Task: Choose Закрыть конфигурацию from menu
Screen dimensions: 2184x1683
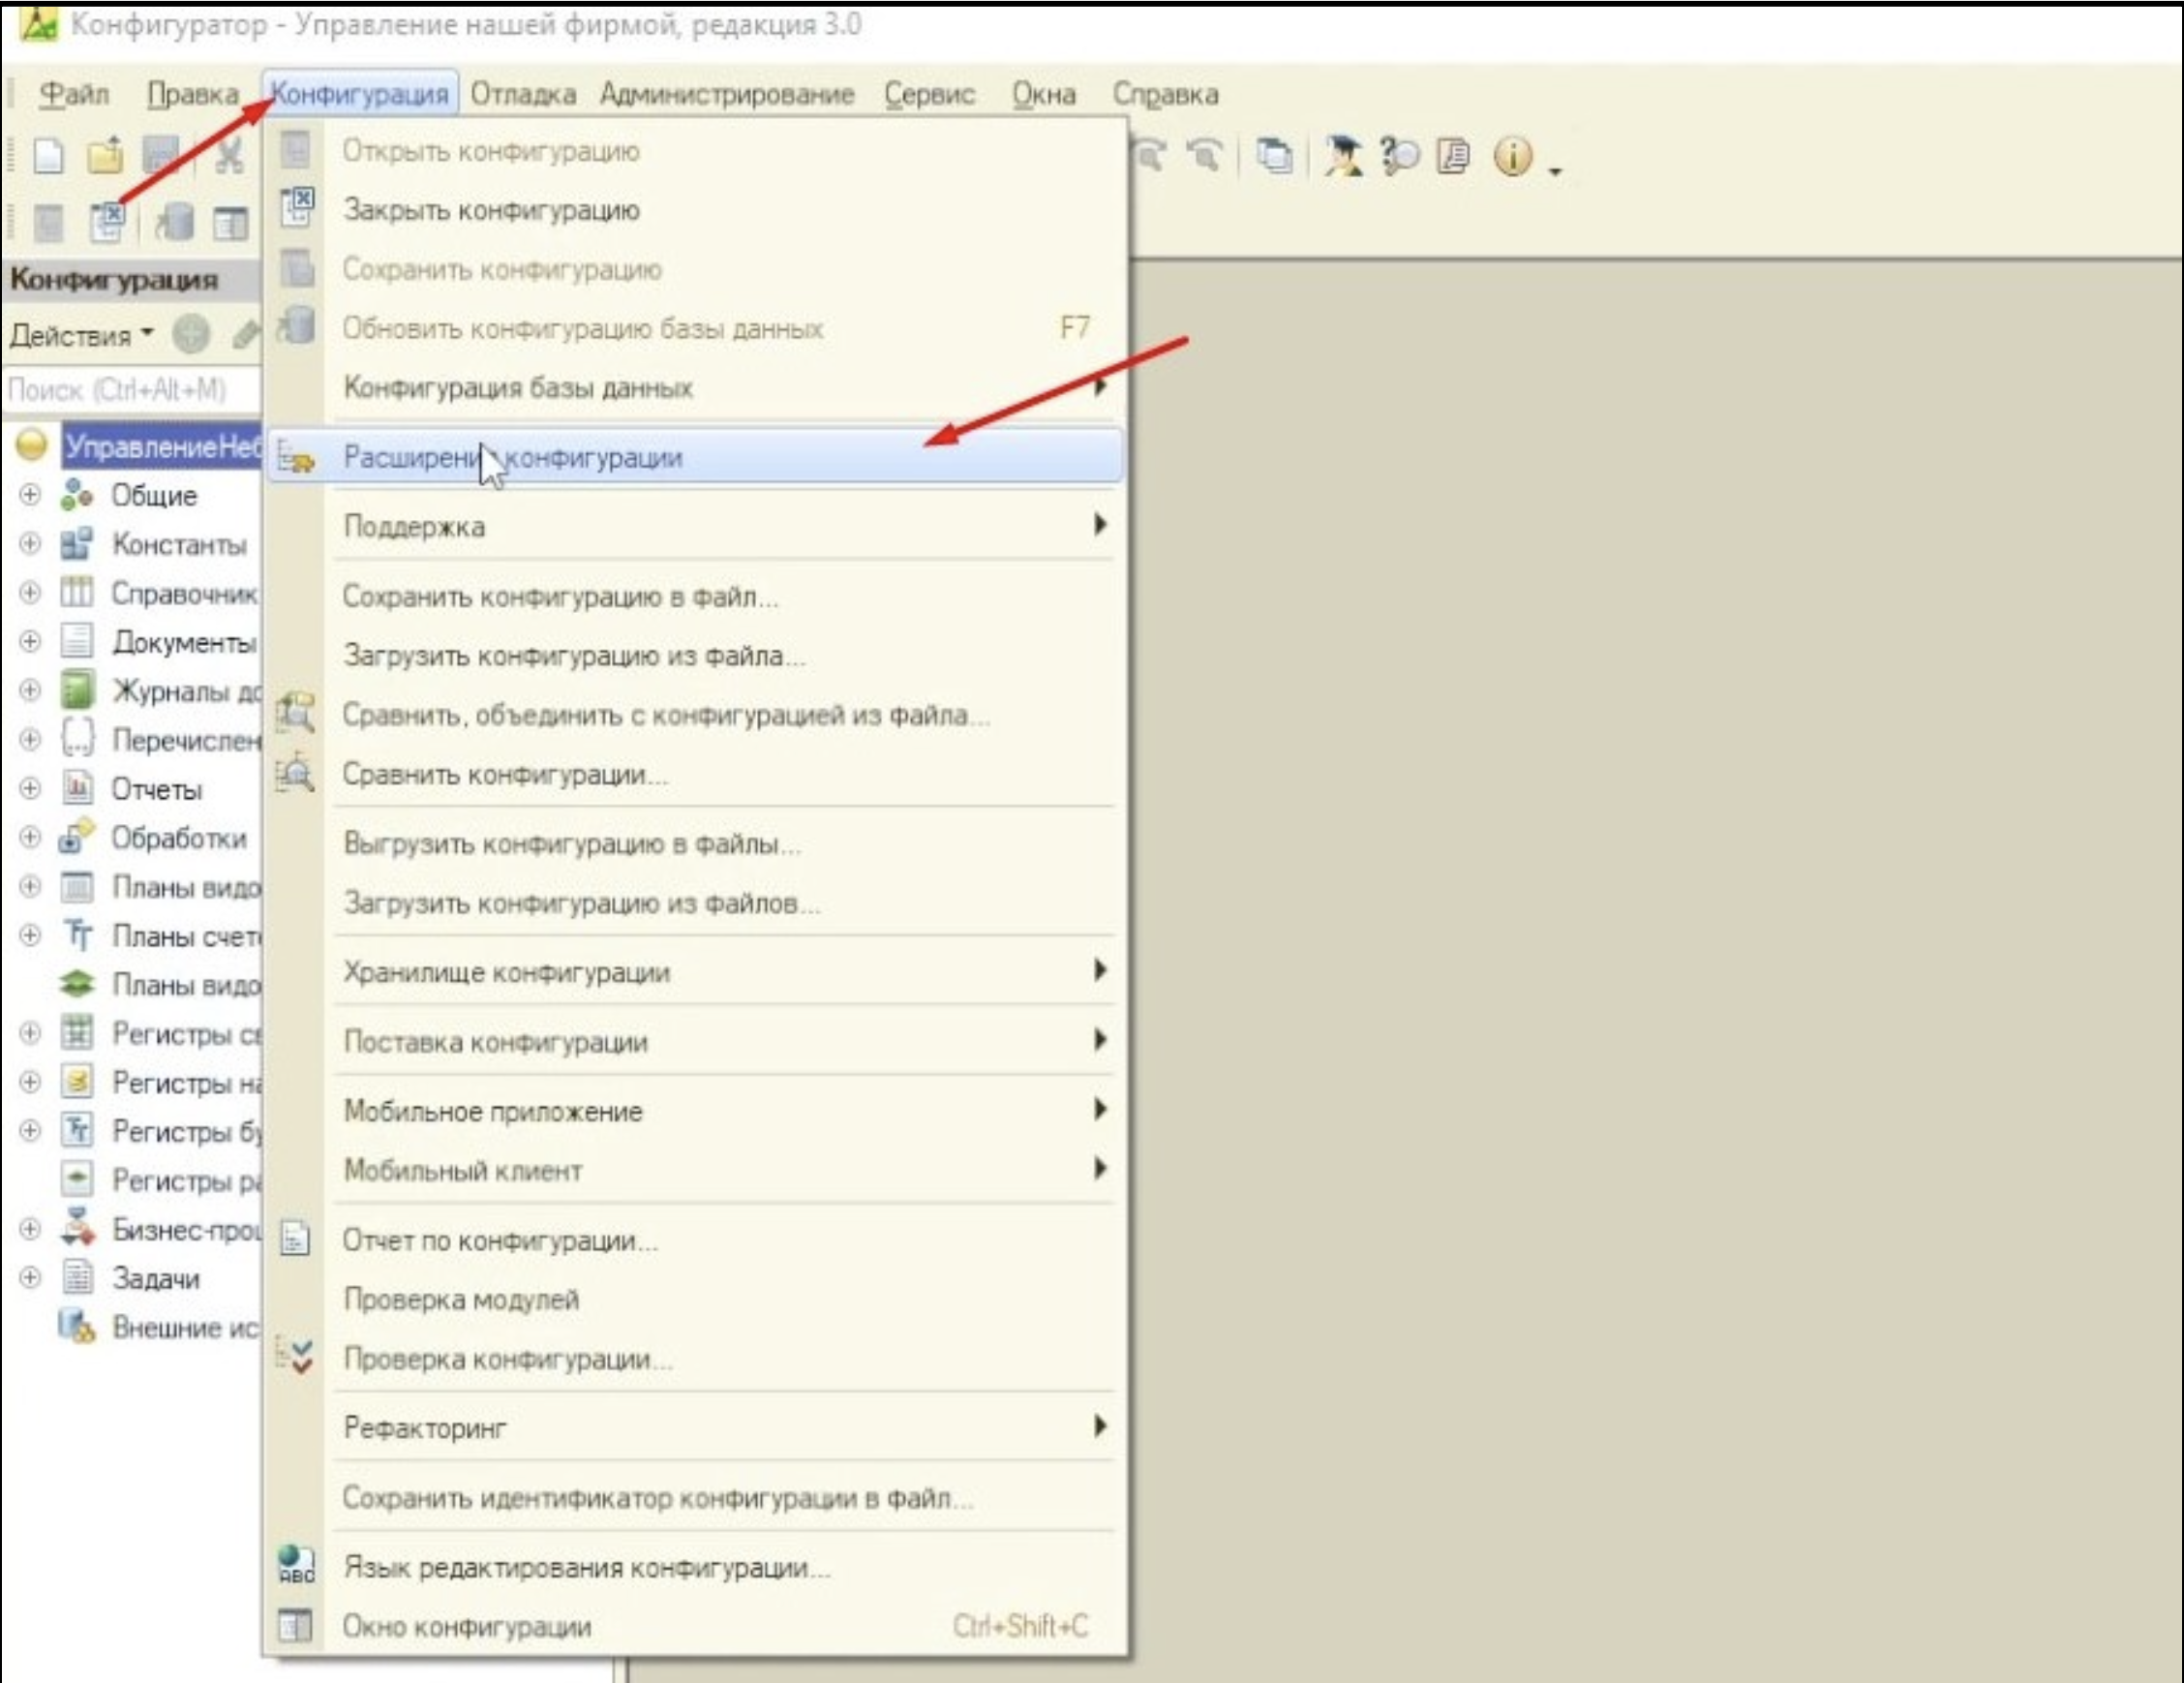Action: coord(696,210)
